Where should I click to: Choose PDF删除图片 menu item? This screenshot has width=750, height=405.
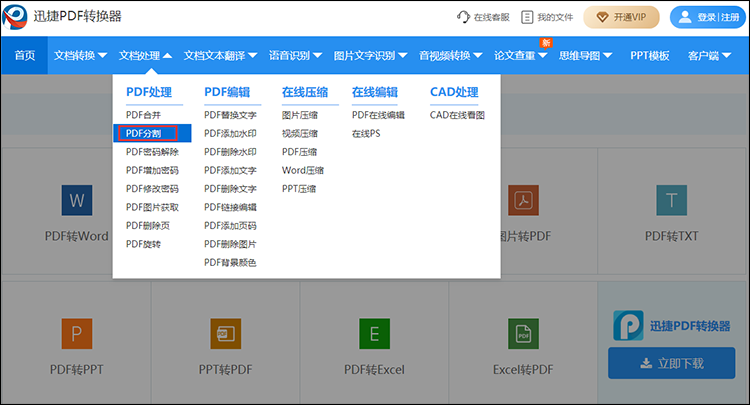[230, 244]
